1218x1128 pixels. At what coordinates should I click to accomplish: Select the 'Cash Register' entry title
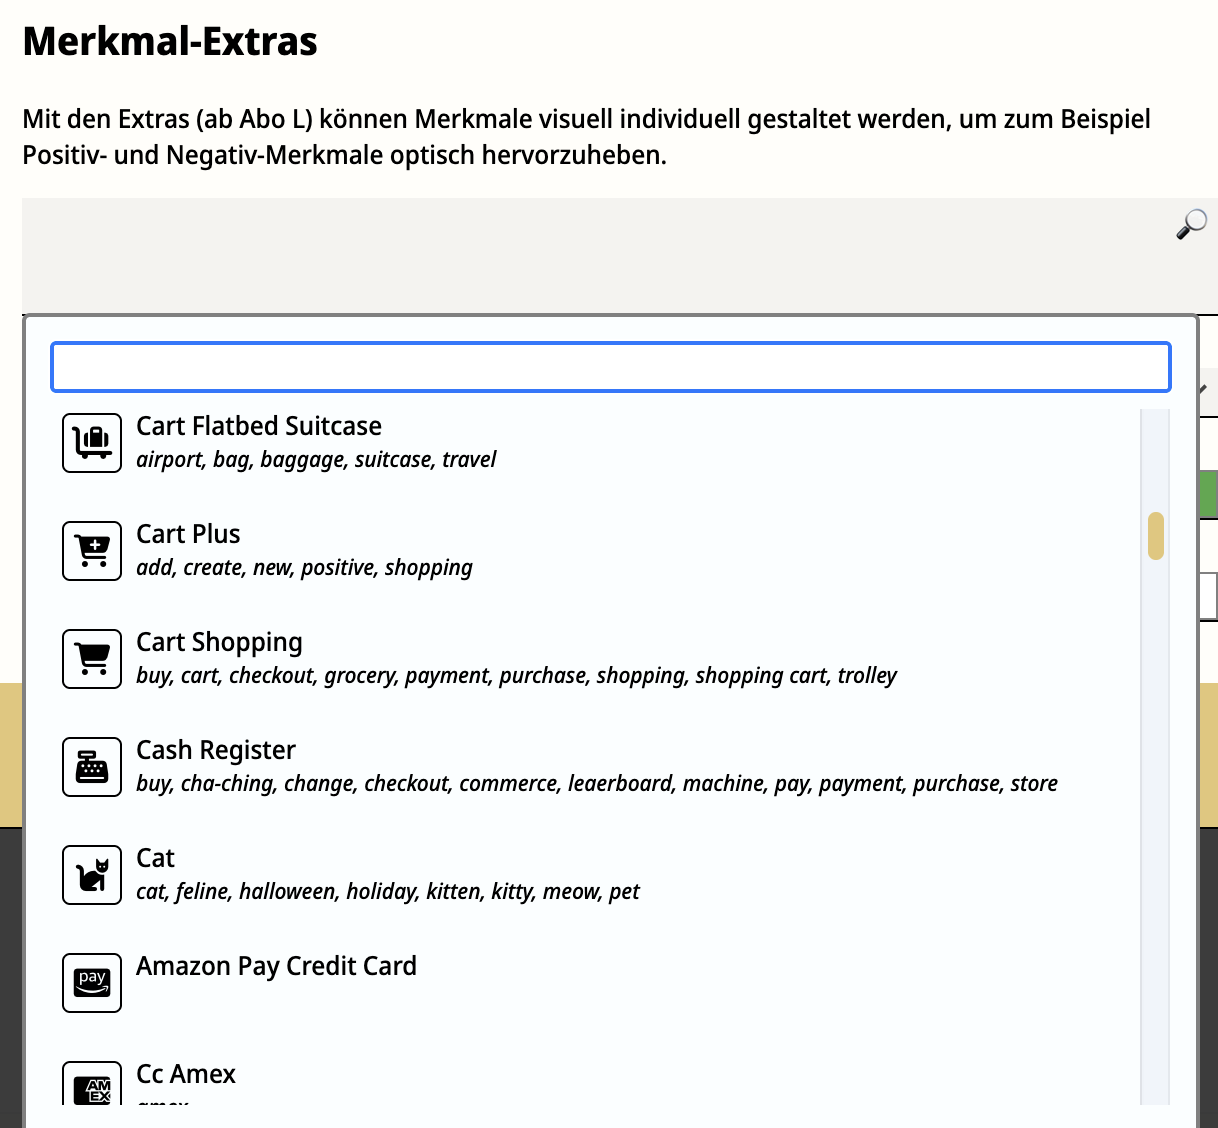pos(216,750)
